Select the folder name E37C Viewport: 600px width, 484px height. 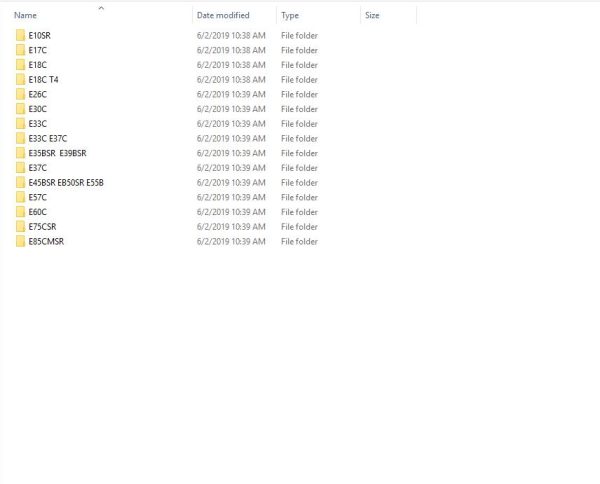pyautogui.click(x=38, y=168)
